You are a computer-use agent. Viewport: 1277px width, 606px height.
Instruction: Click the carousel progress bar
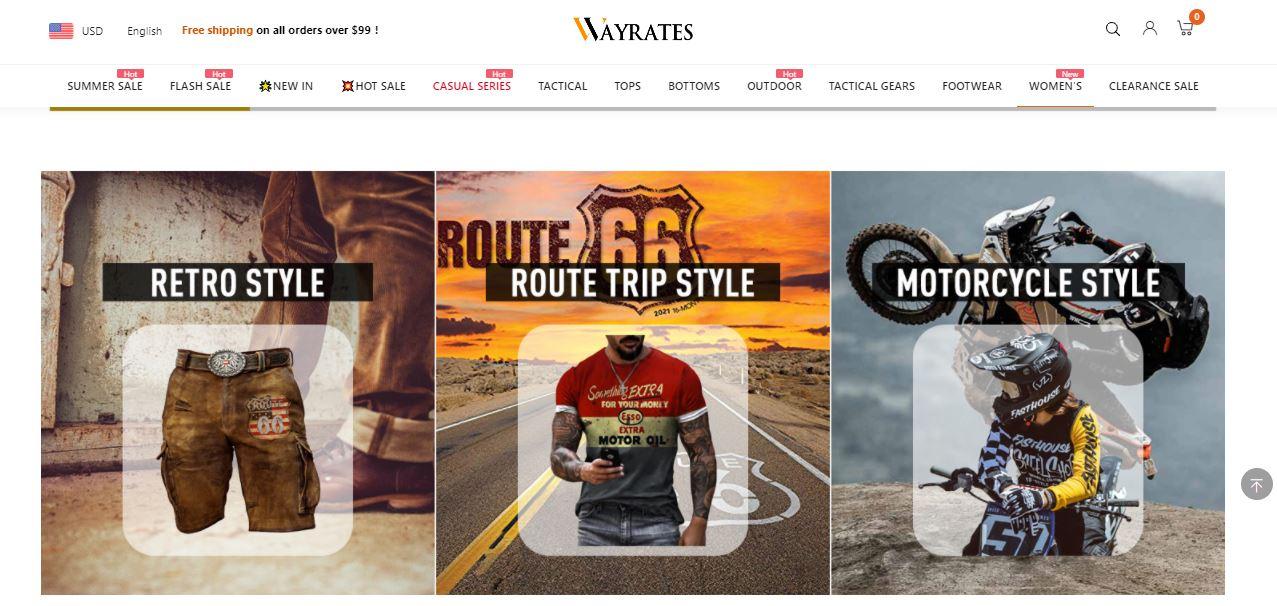tap(633, 108)
